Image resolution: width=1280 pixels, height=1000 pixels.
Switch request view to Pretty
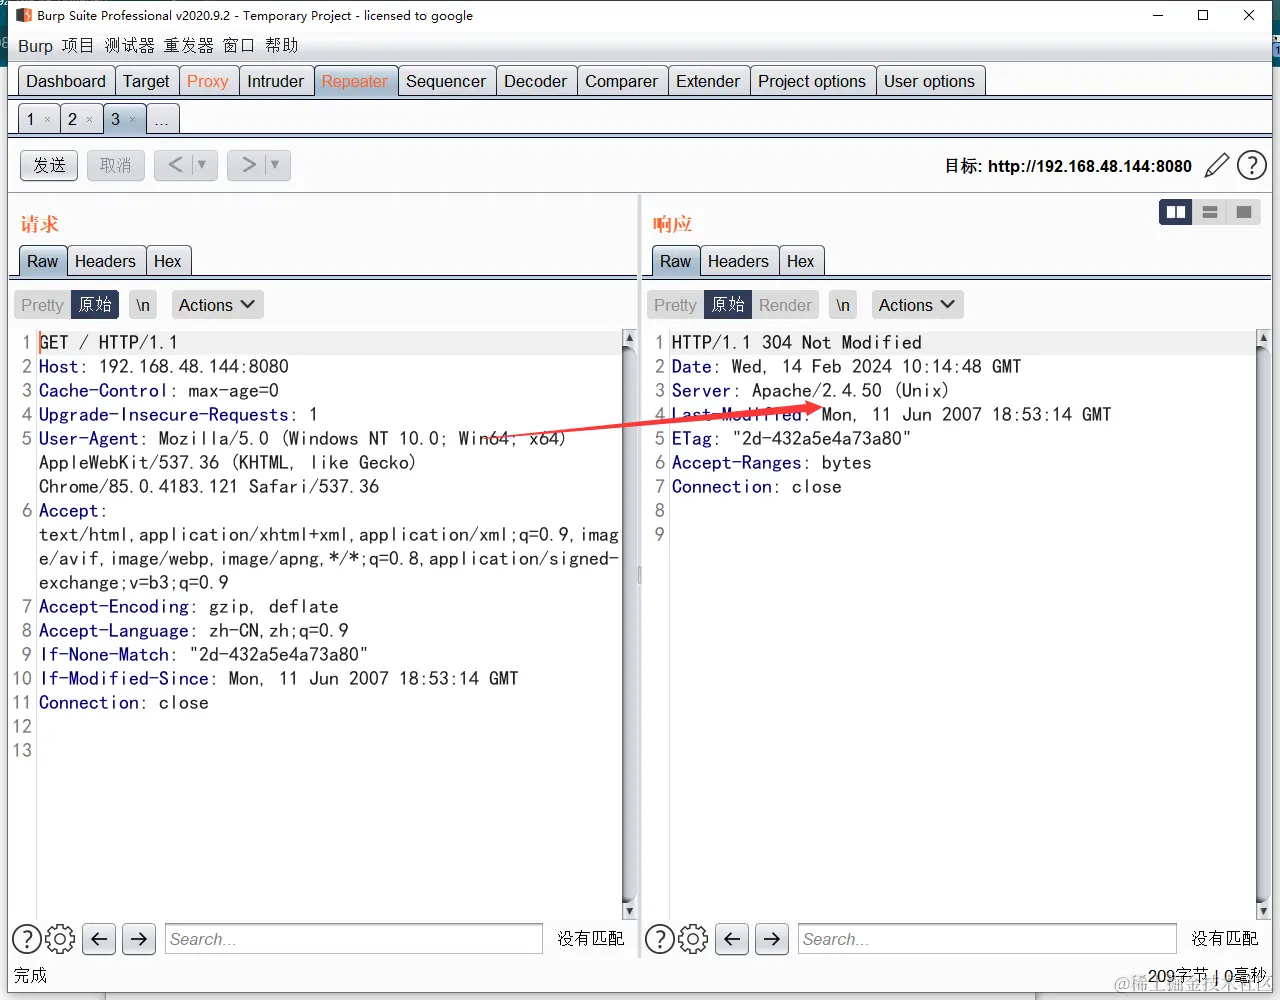42,305
